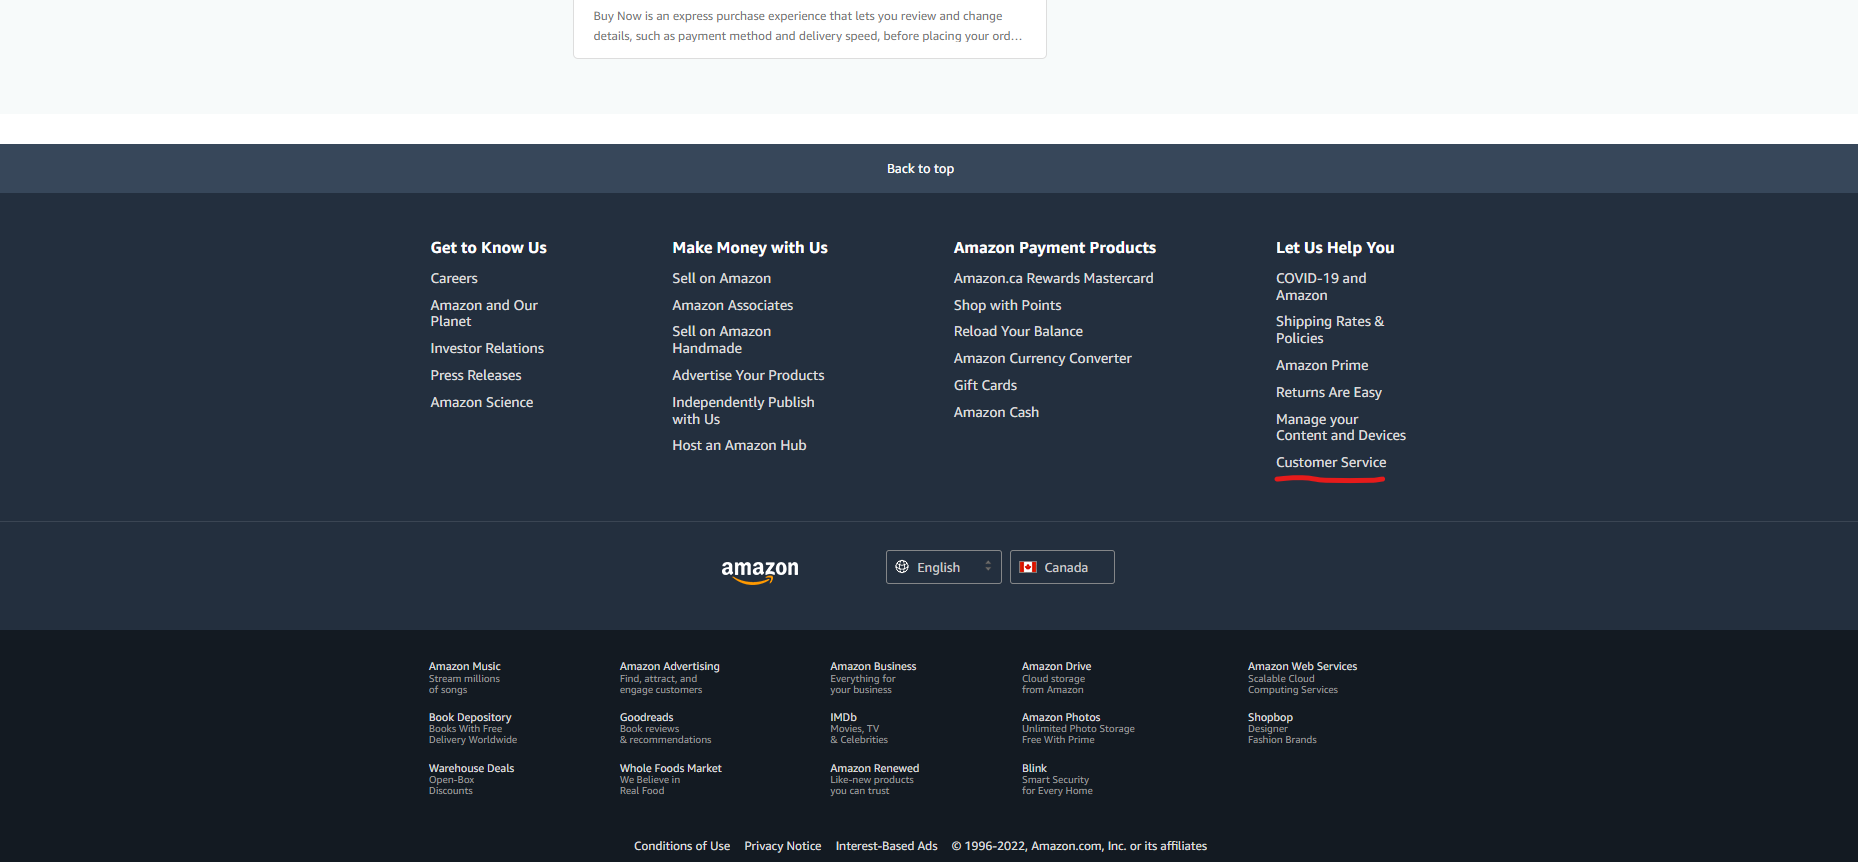Open Amazon Business link
This screenshot has height=862, width=1858.
pyautogui.click(x=873, y=678)
